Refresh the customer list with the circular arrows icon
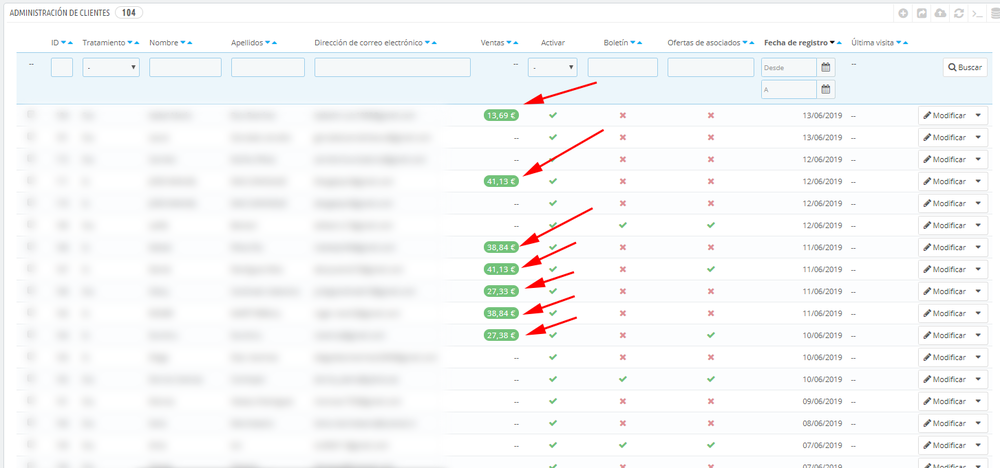 958,13
